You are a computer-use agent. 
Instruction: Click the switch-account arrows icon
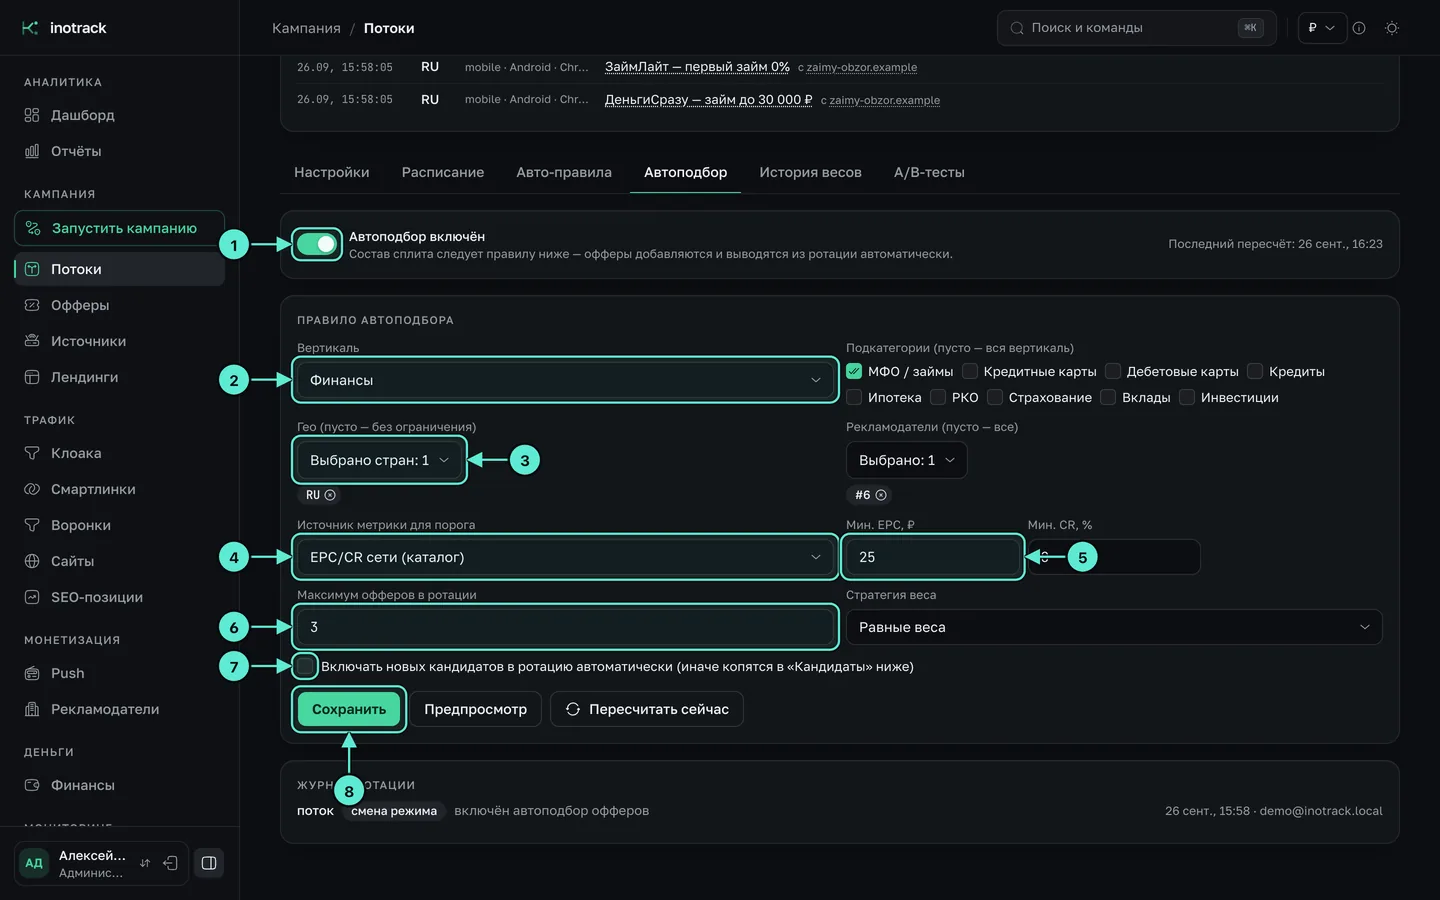click(145, 863)
